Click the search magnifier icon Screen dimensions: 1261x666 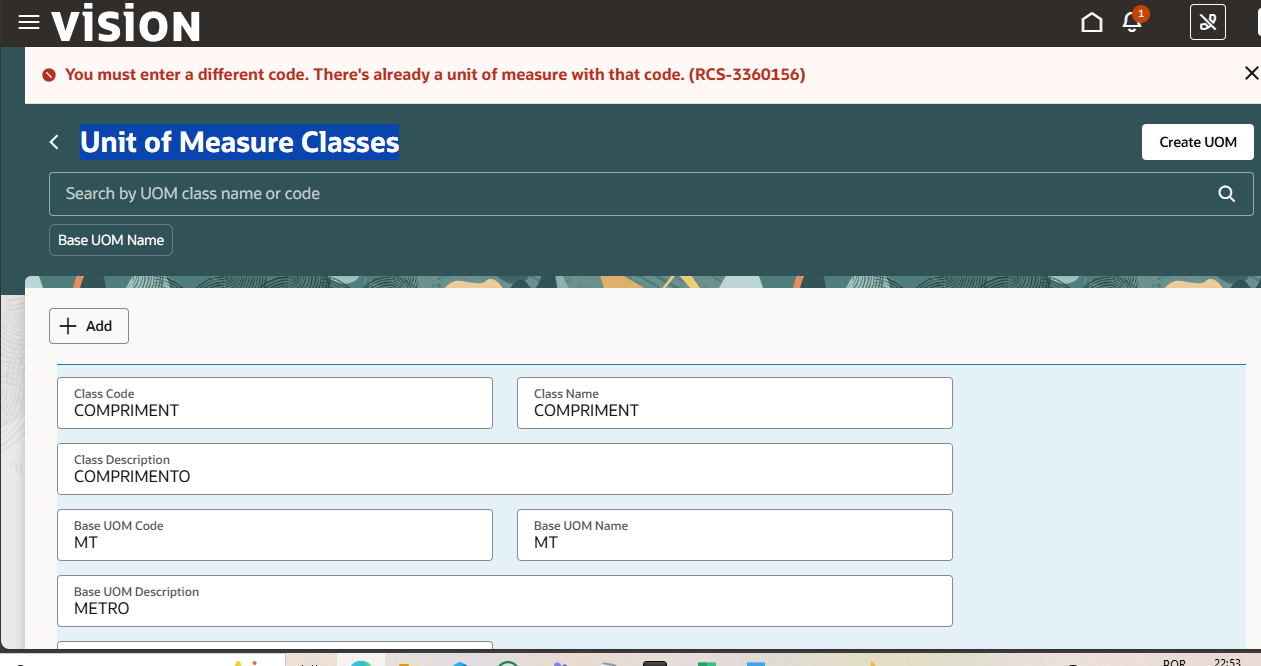tap(1226, 193)
